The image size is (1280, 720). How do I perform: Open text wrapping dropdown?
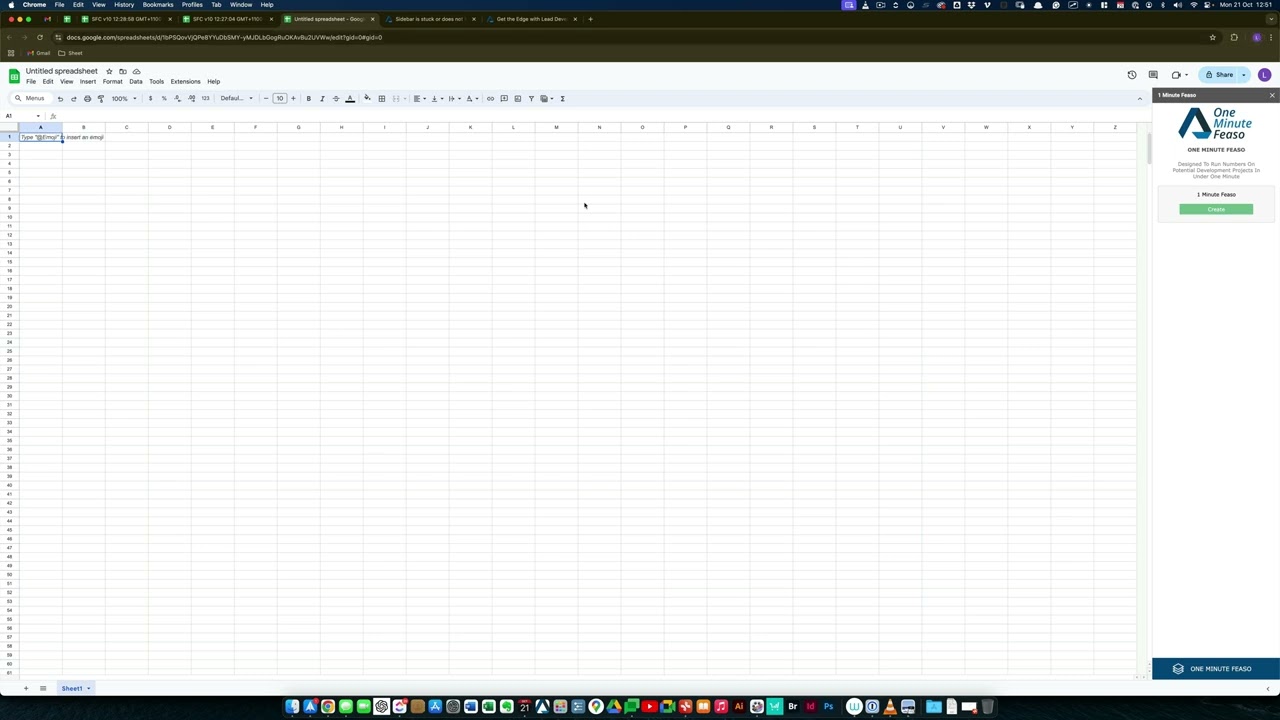click(454, 98)
